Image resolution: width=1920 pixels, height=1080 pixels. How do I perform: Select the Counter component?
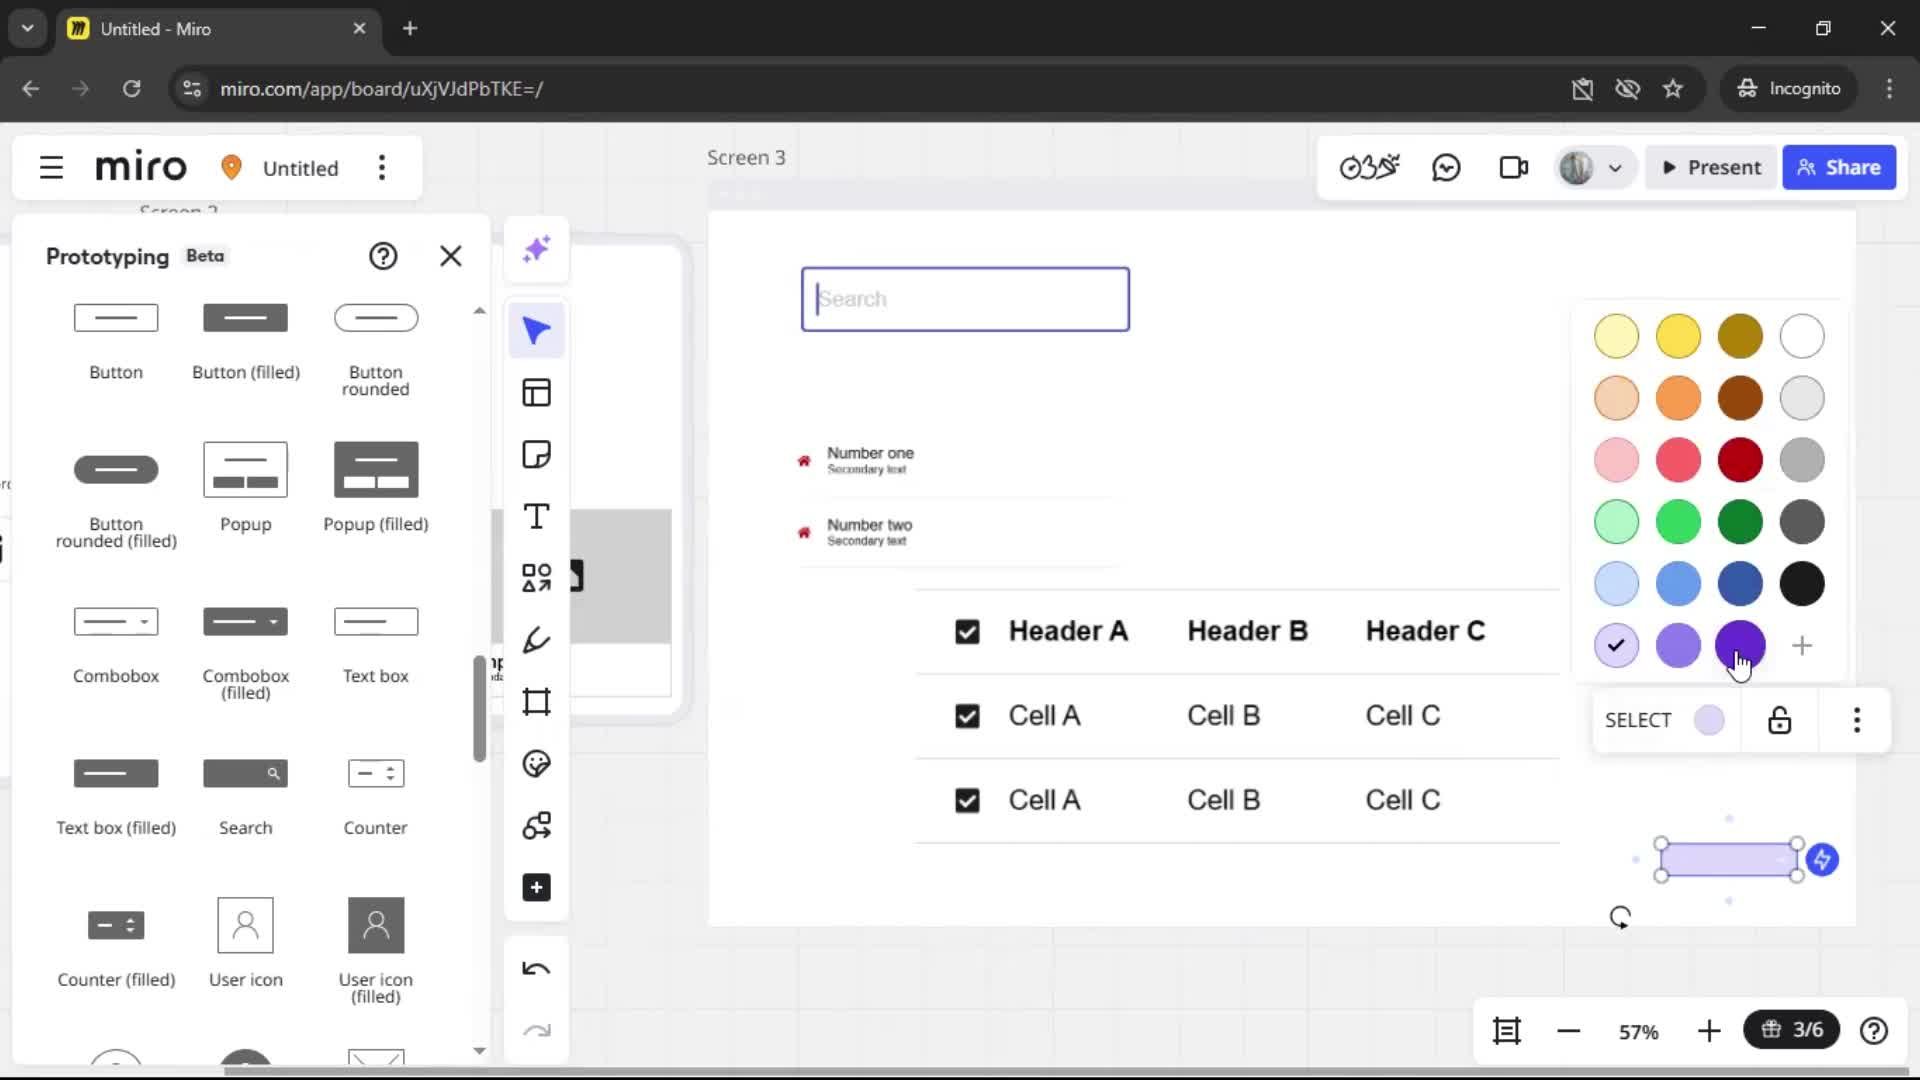[376, 797]
